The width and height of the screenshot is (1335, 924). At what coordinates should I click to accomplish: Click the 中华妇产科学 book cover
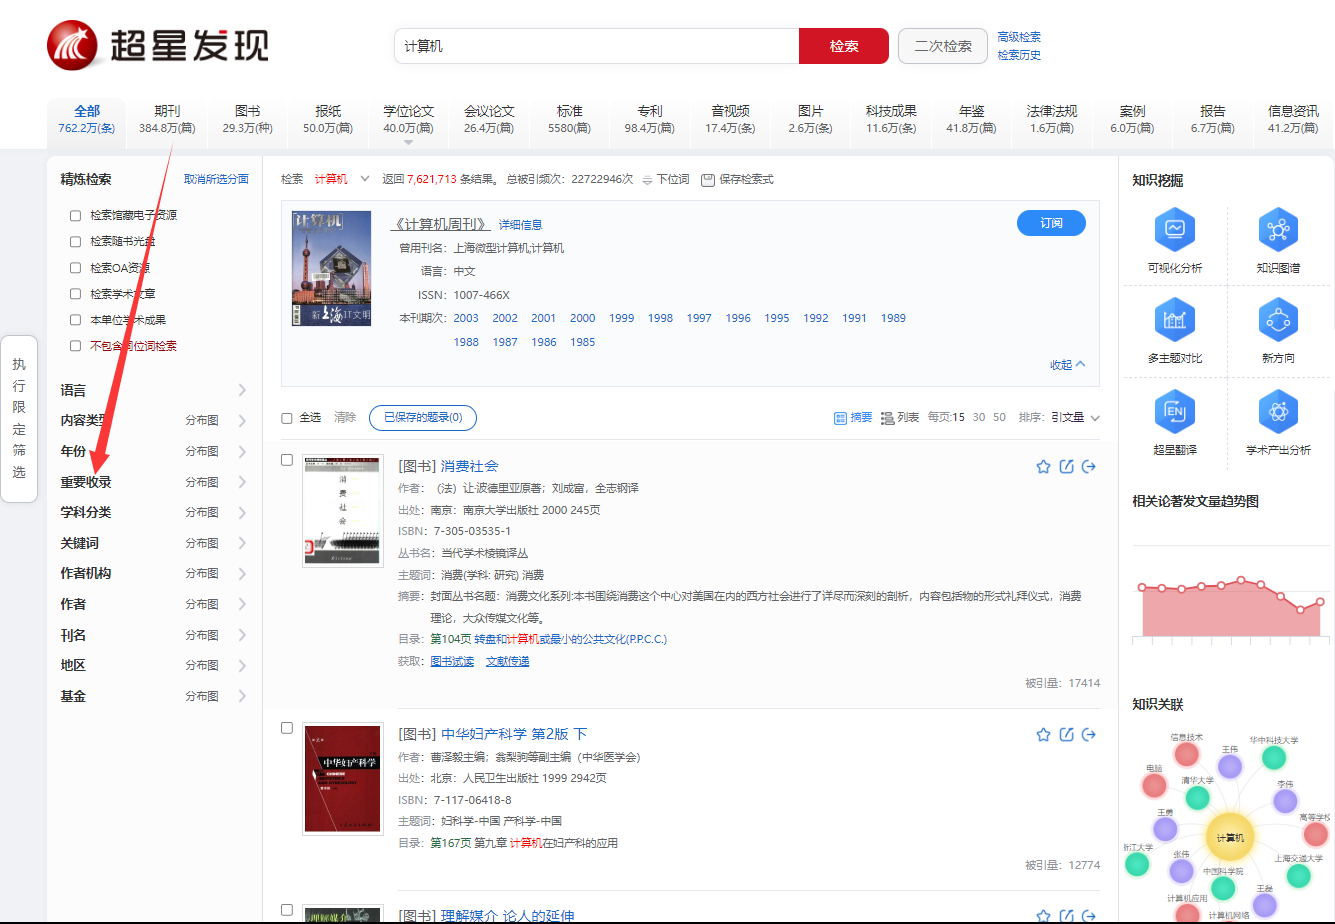pyautogui.click(x=343, y=778)
